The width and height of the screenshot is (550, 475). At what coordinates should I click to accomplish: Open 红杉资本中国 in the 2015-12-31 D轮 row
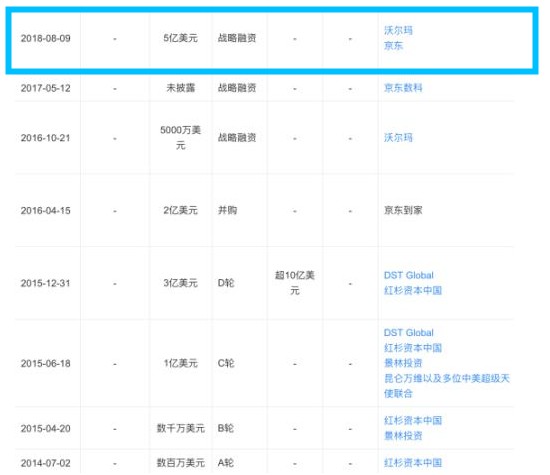click(x=413, y=290)
